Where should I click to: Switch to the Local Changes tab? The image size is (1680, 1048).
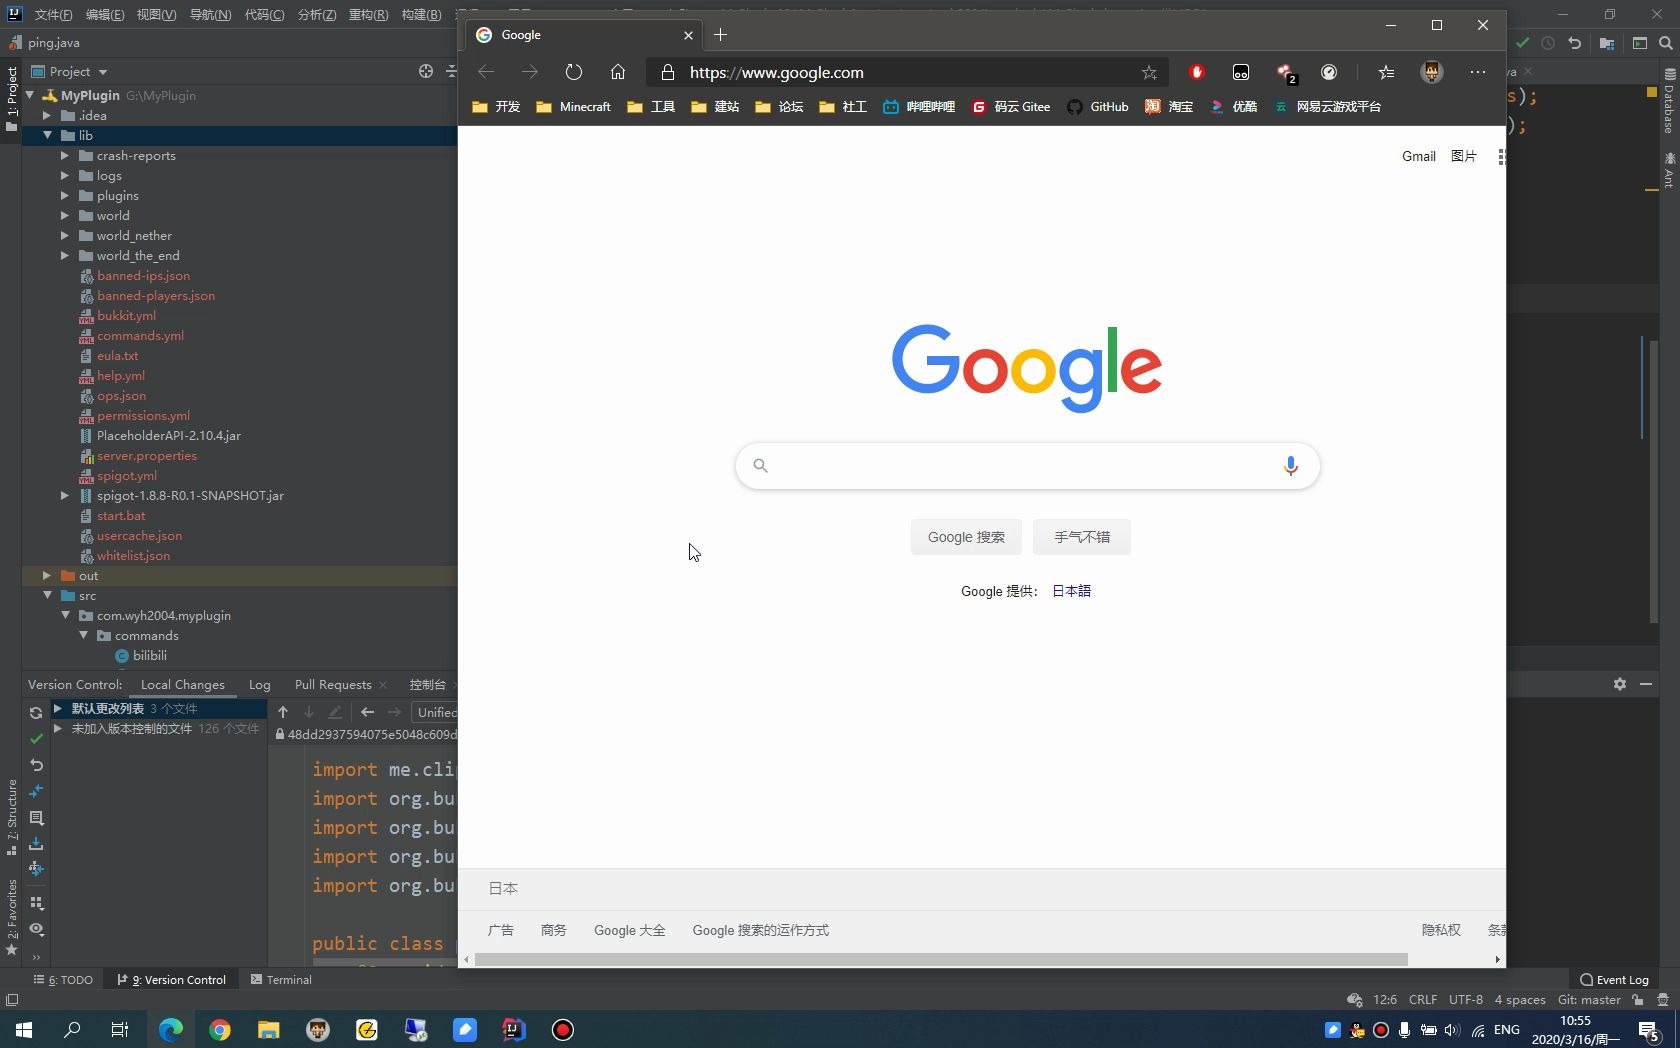click(183, 685)
